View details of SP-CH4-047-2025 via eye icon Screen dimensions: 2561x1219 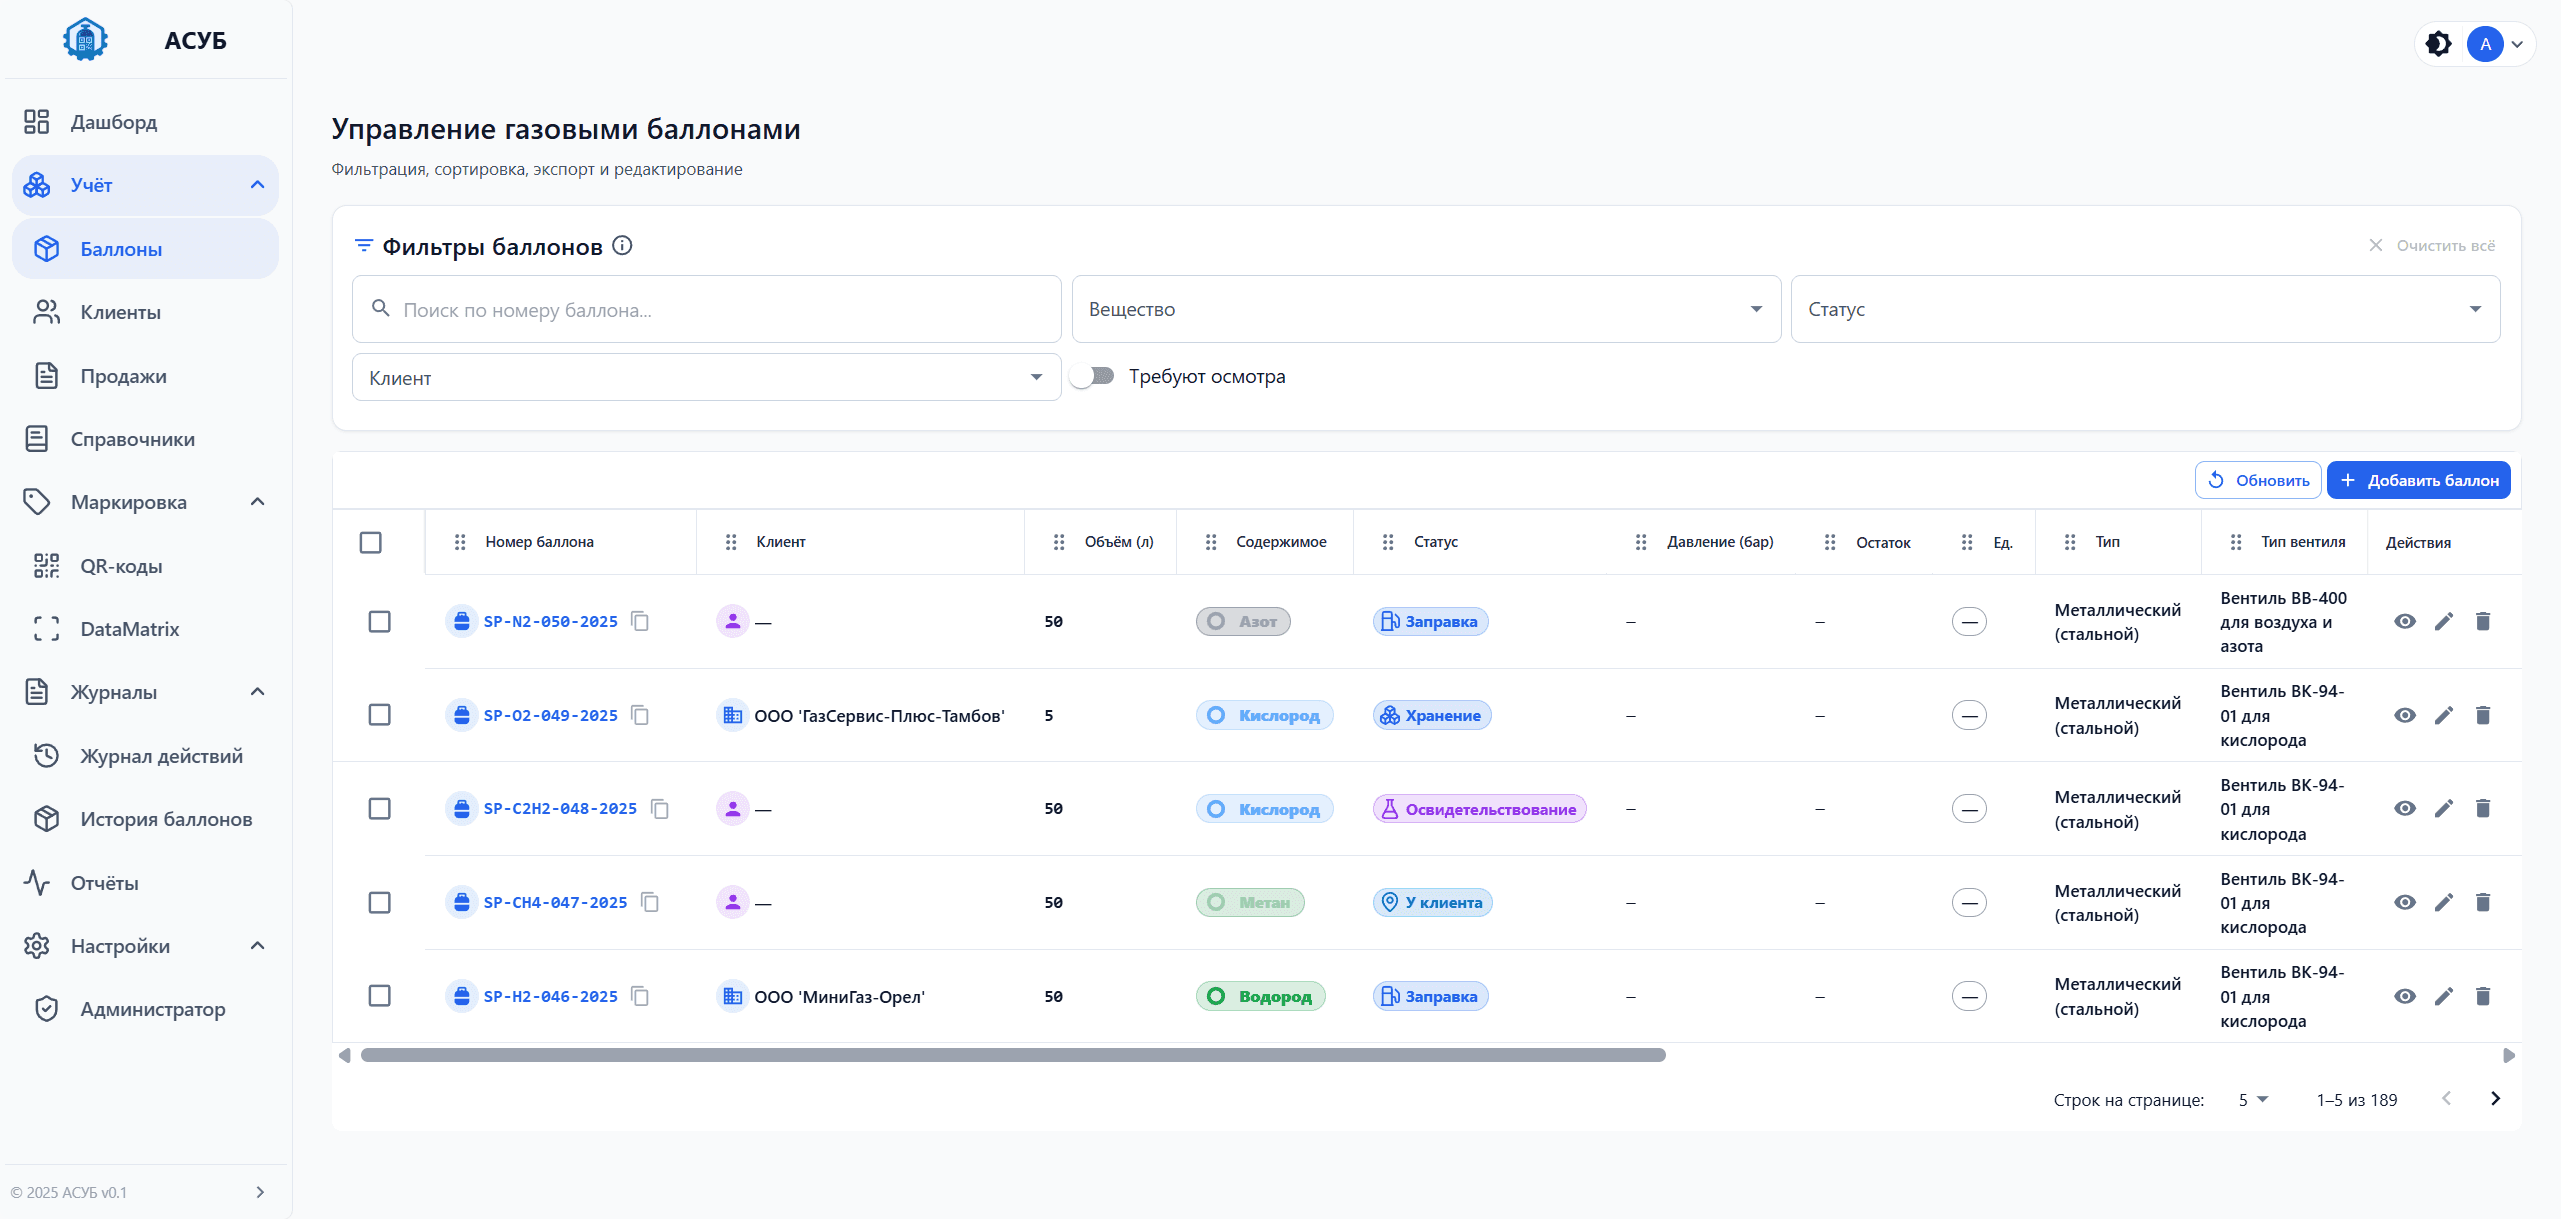point(2404,902)
